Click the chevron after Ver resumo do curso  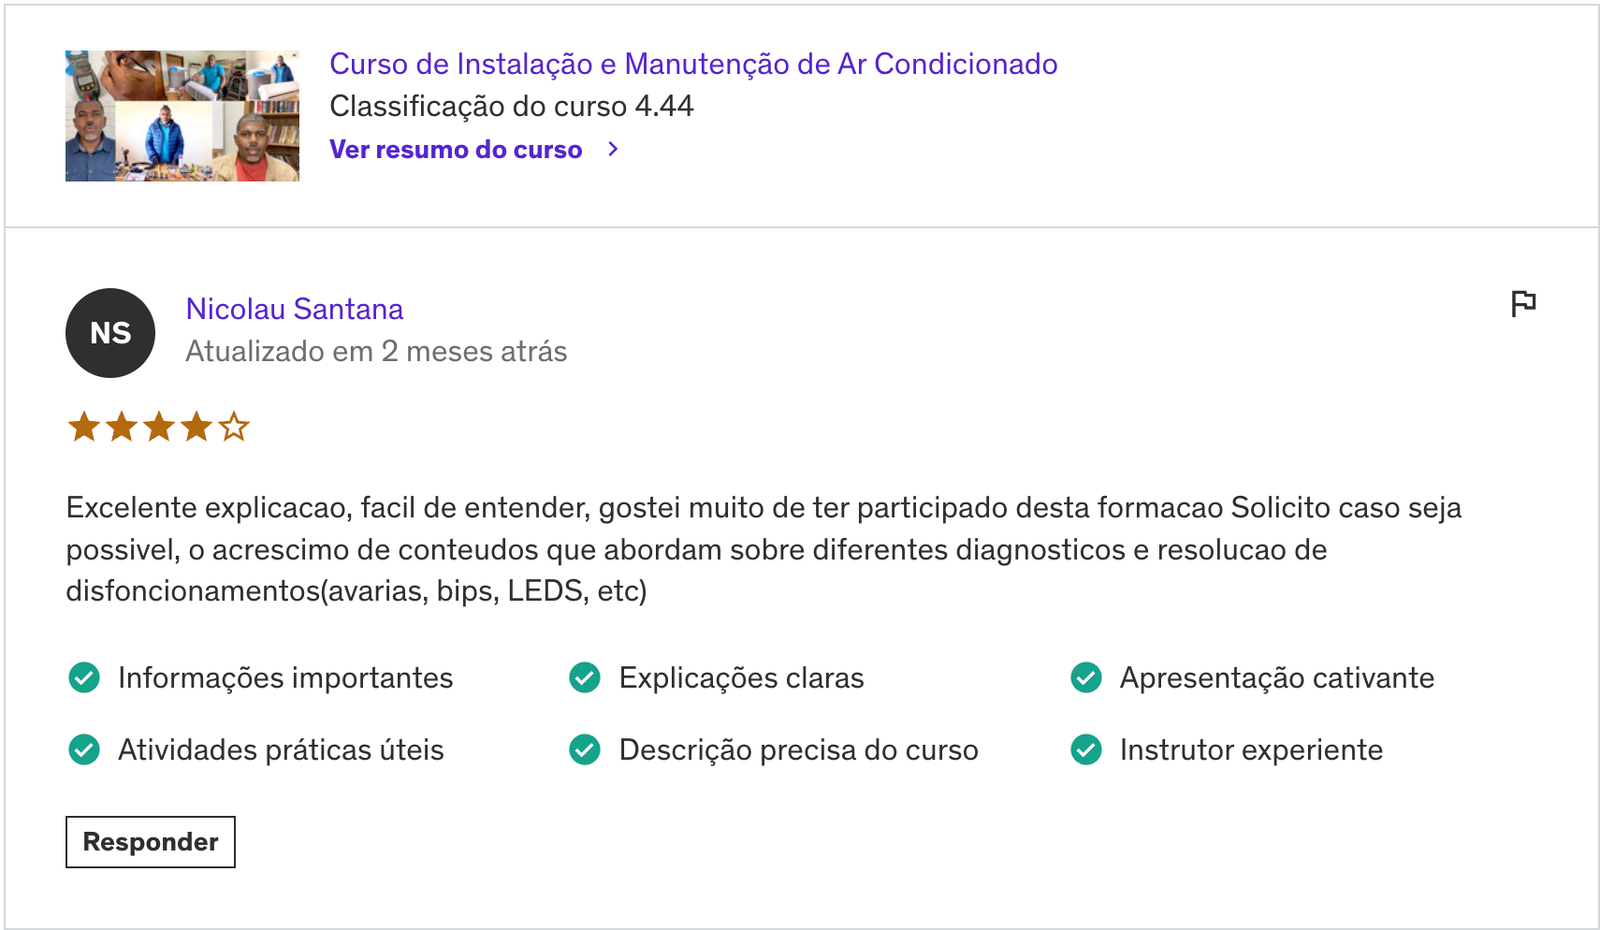click(613, 149)
